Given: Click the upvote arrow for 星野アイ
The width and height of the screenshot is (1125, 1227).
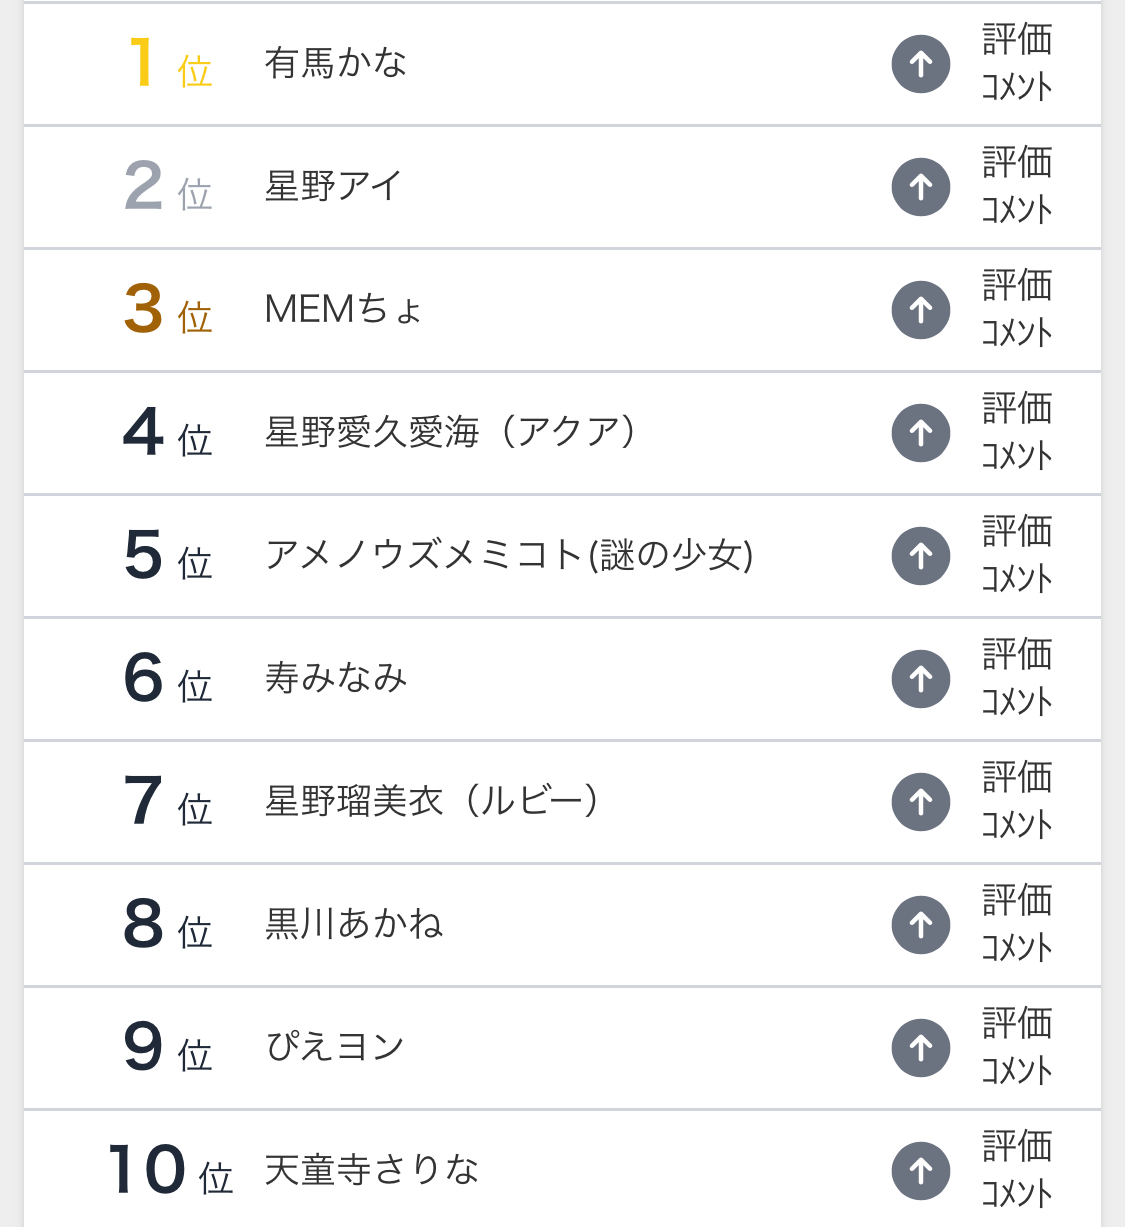Looking at the screenshot, I should (920, 187).
